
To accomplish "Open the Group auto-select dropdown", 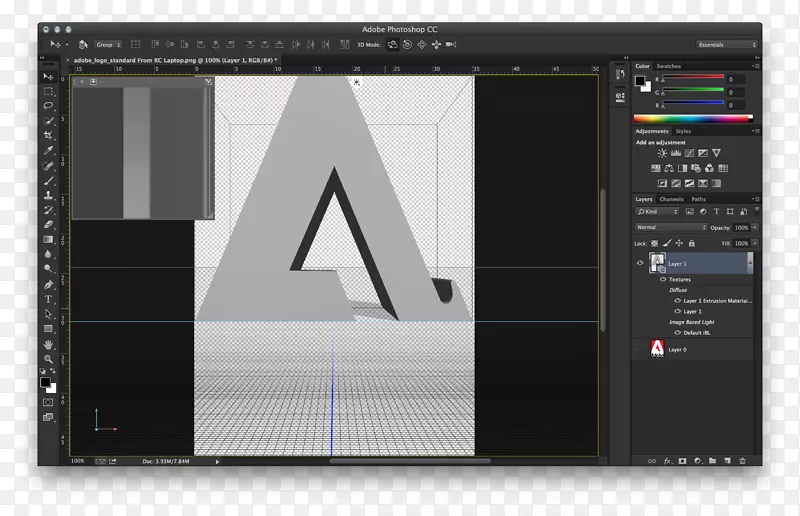I will [108, 45].
